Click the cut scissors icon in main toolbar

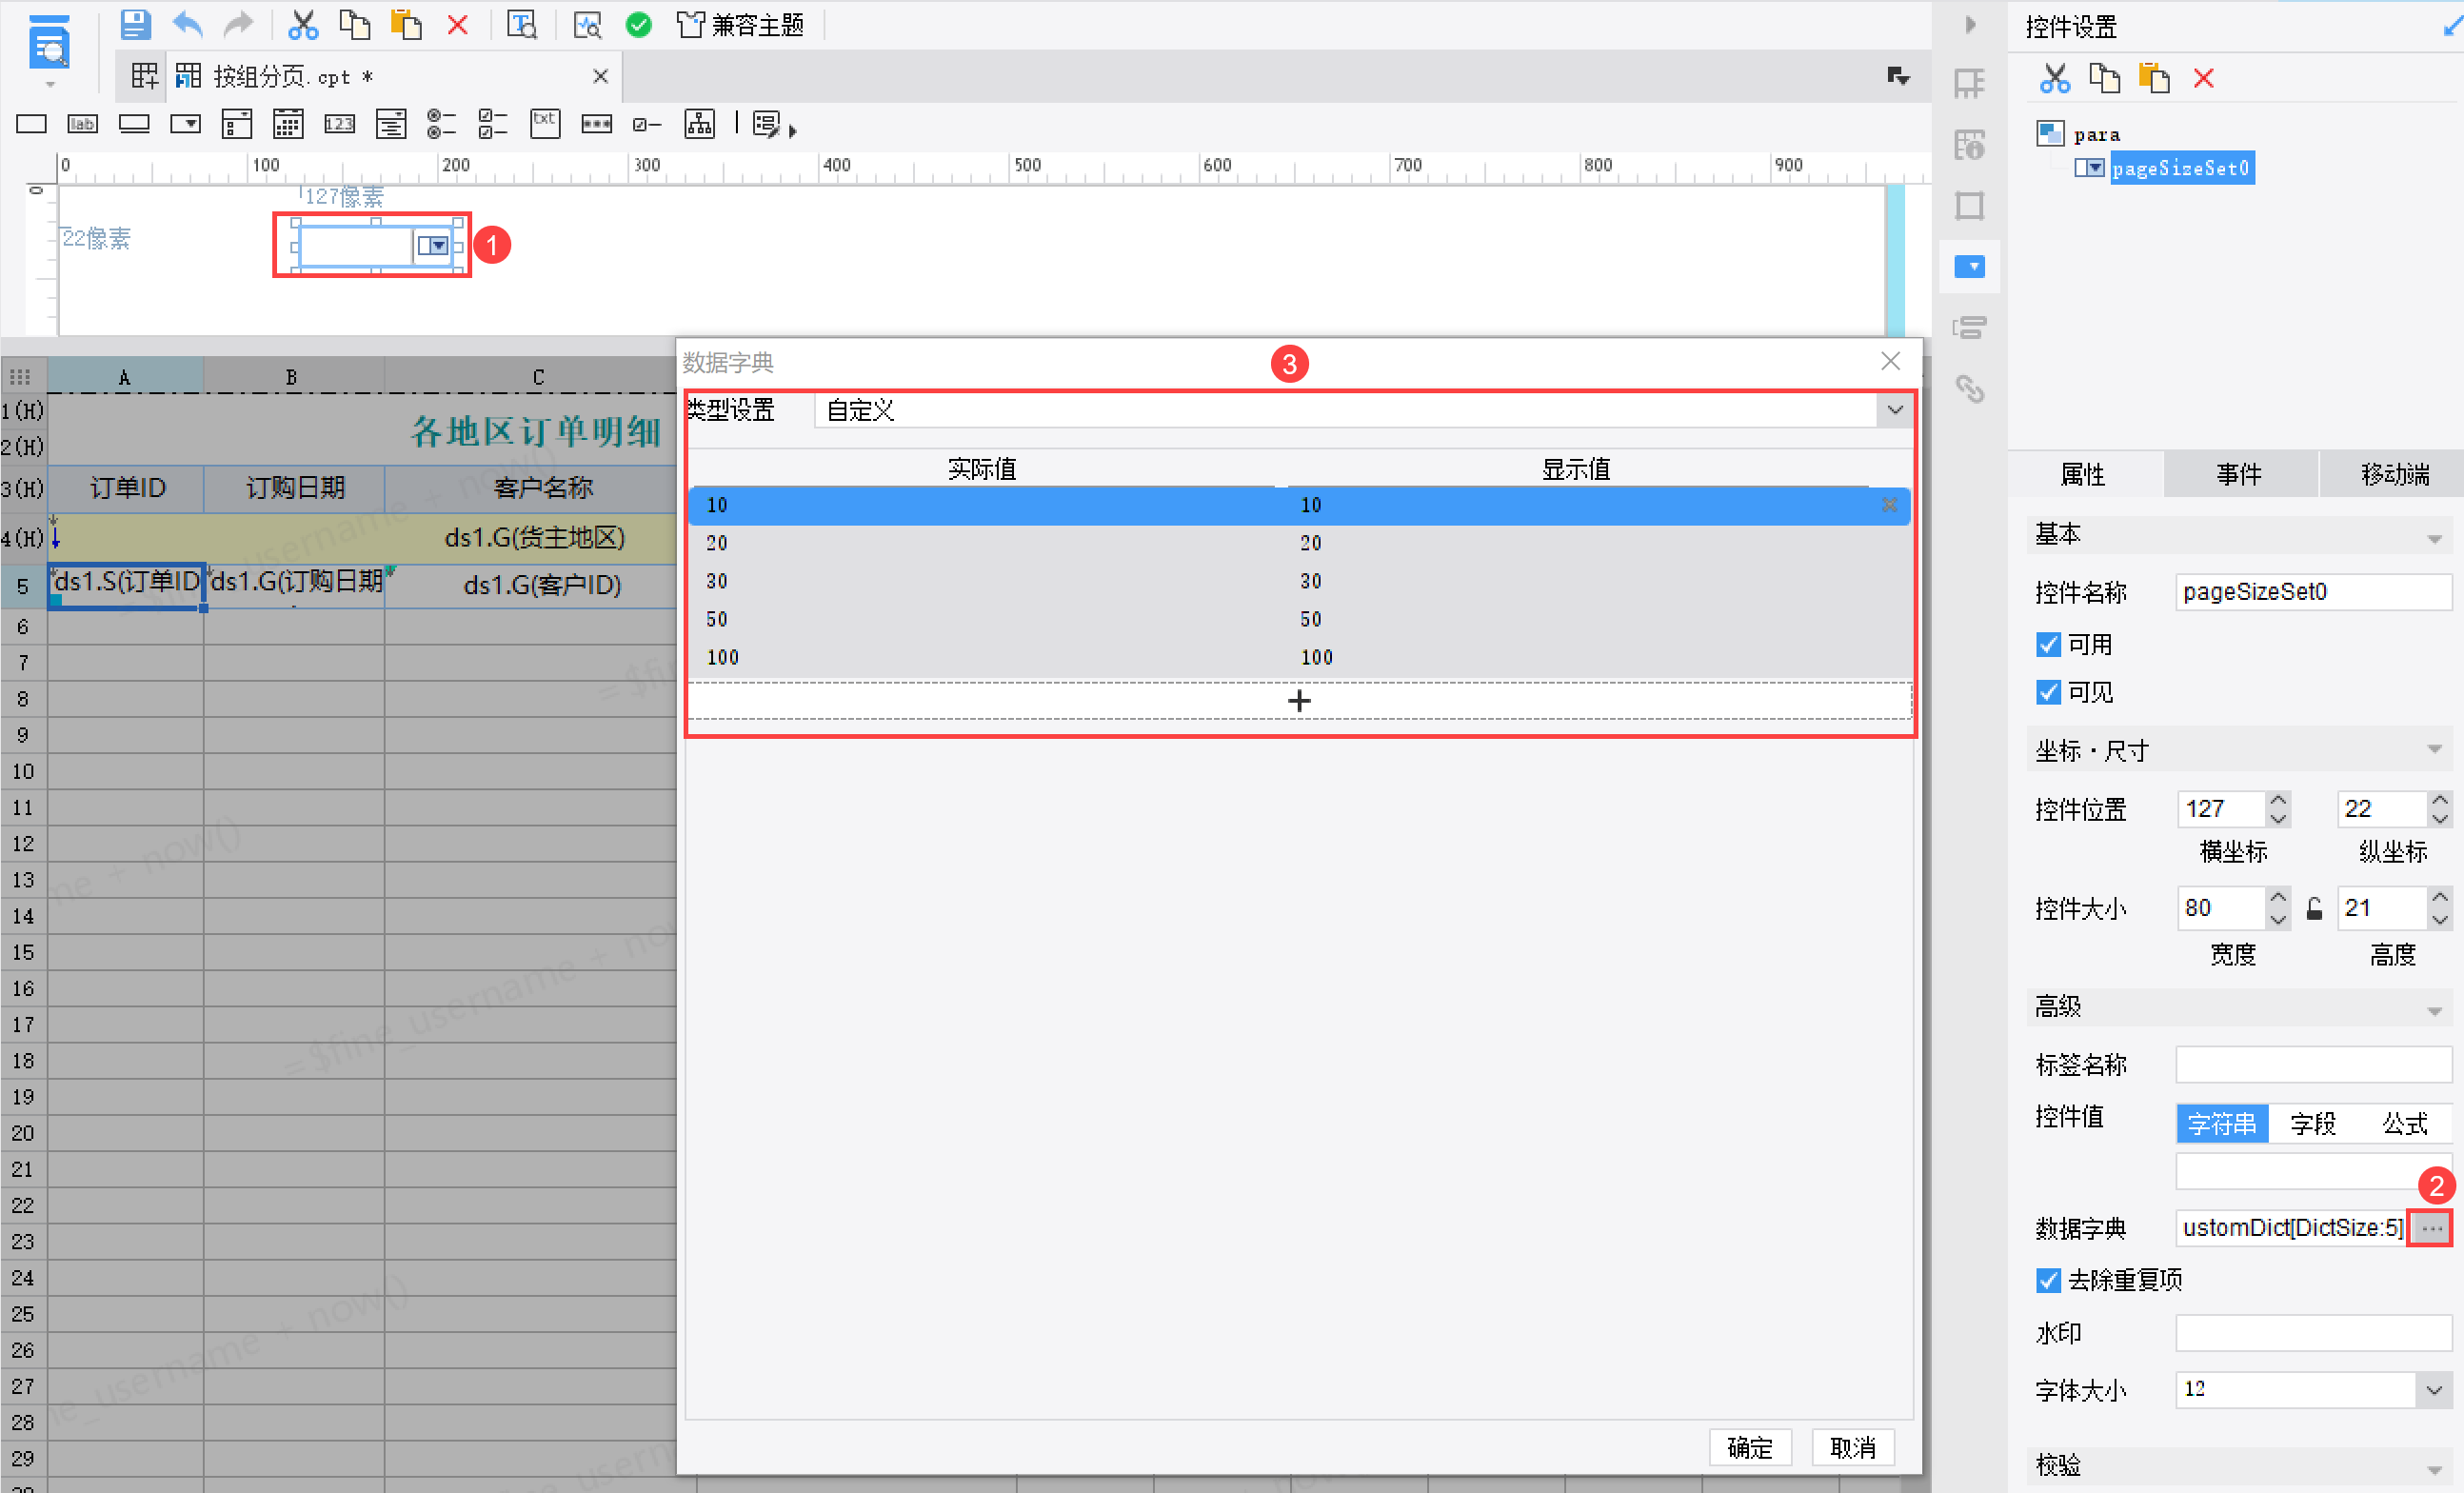coord(302,24)
